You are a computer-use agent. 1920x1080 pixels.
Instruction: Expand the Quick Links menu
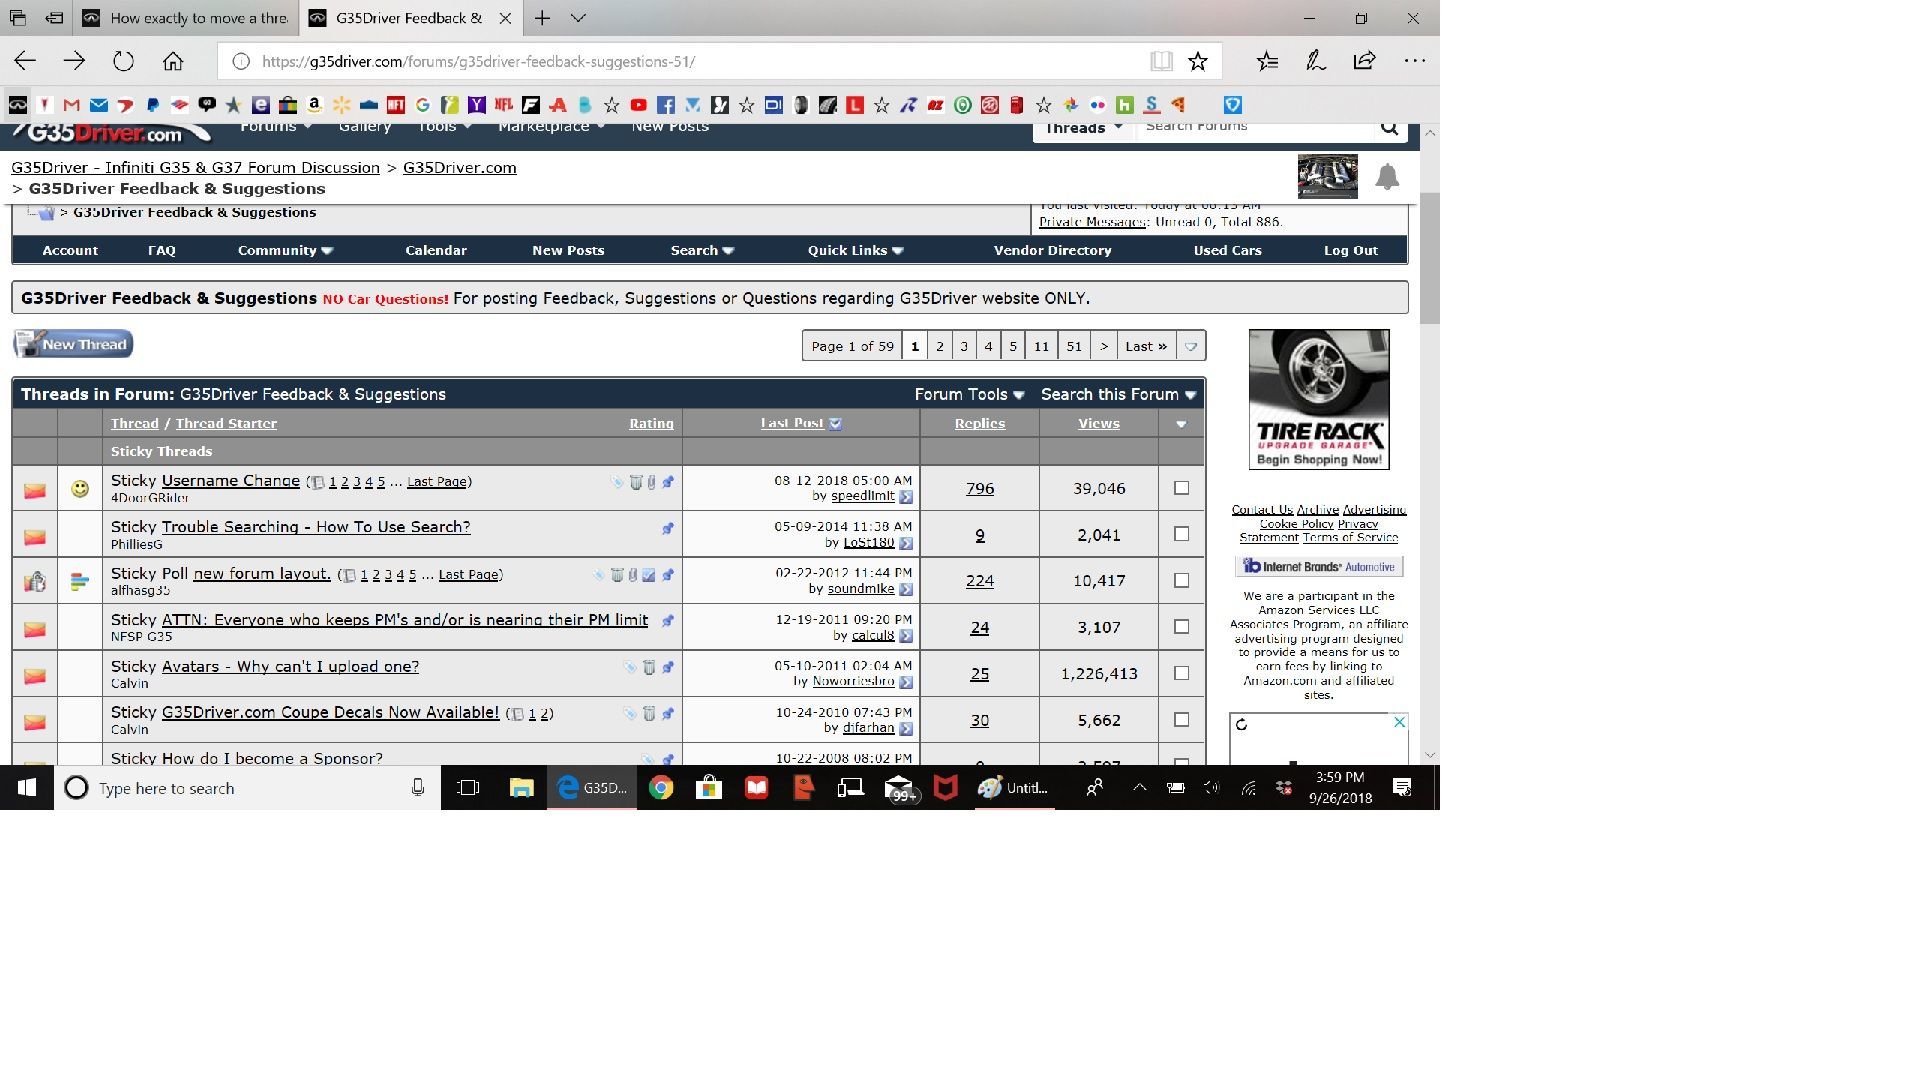855,251
